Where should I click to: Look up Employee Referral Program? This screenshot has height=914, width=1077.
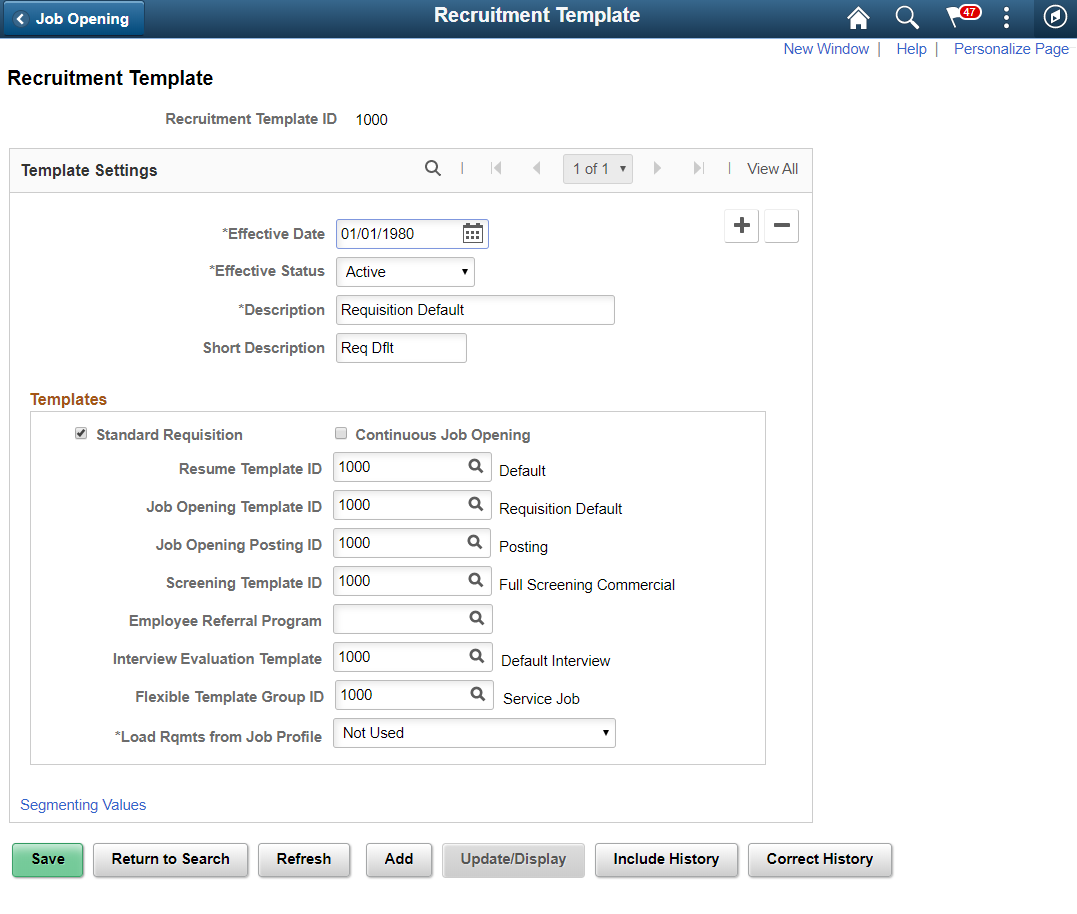[x=476, y=618]
